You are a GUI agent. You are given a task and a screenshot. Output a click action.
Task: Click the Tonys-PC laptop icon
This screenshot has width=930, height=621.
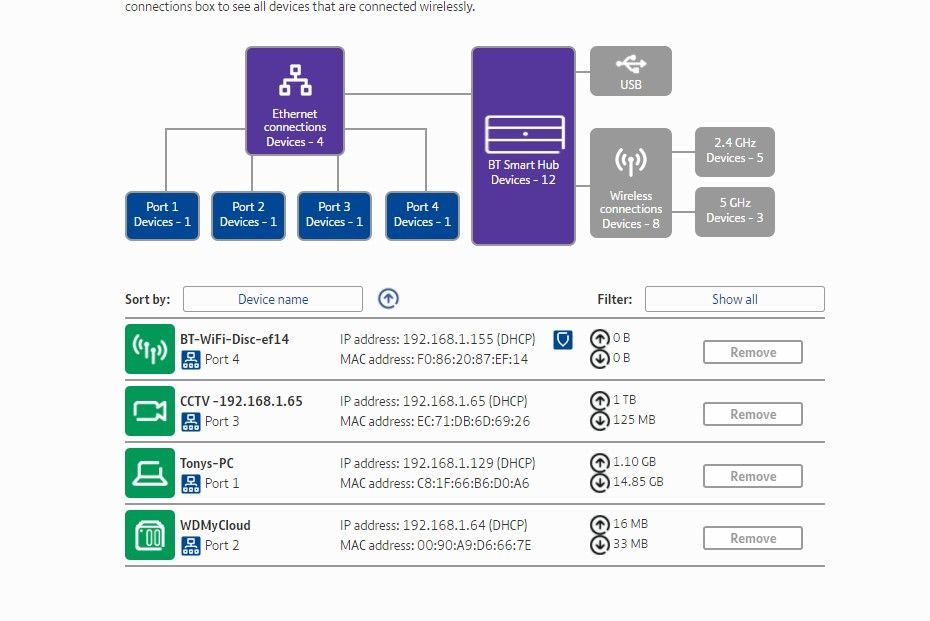coord(150,473)
